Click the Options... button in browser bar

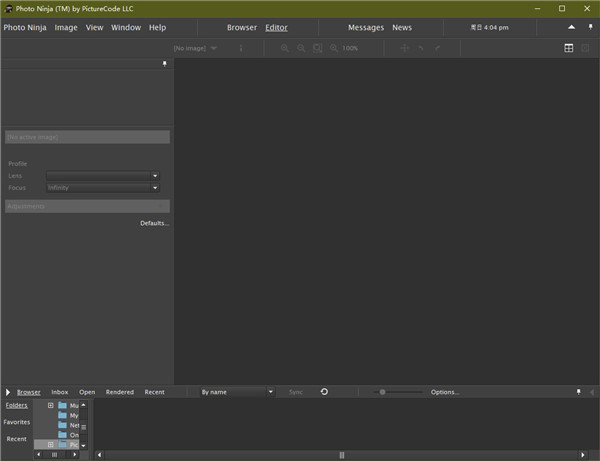coord(445,392)
